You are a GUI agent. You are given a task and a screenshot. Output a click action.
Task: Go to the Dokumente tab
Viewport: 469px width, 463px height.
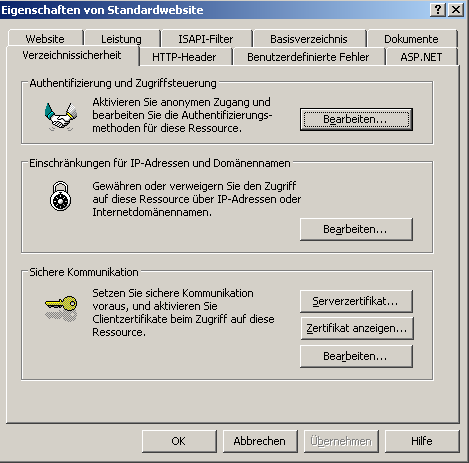(x=412, y=39)
